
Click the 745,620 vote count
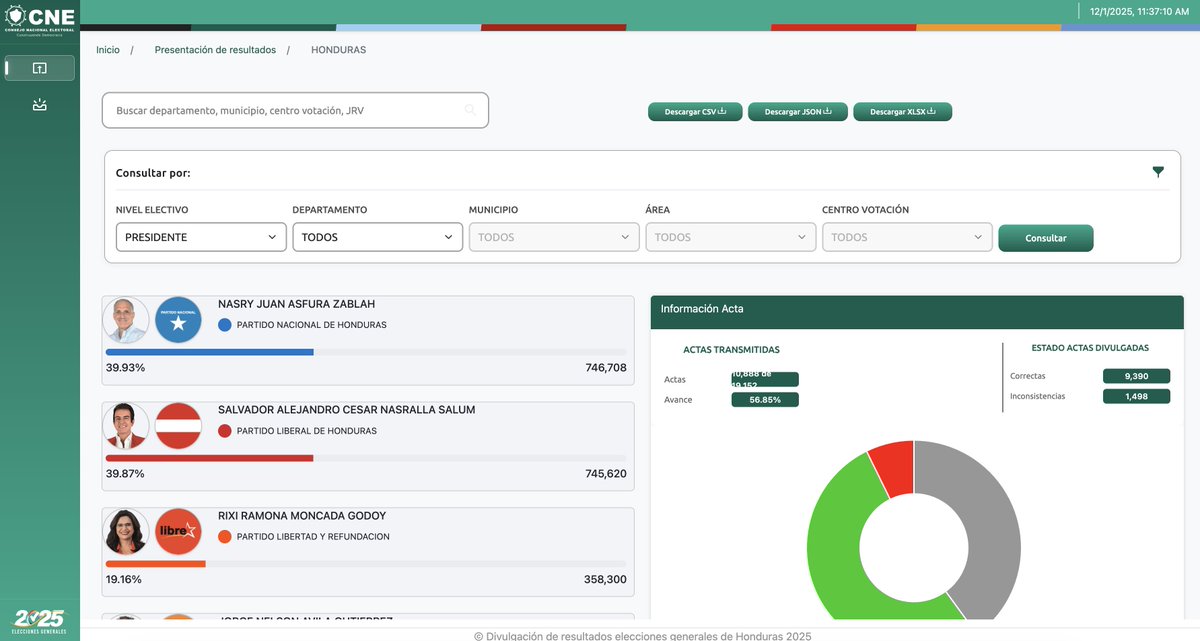(x=606, y=474)
